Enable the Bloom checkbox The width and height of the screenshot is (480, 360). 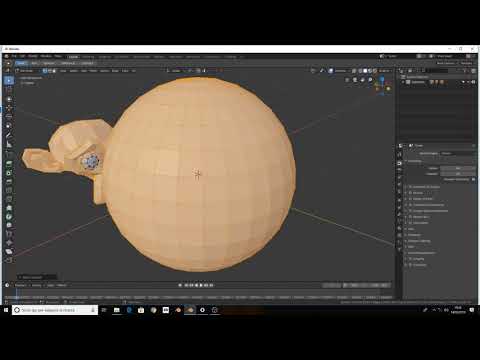coord(410,193)
